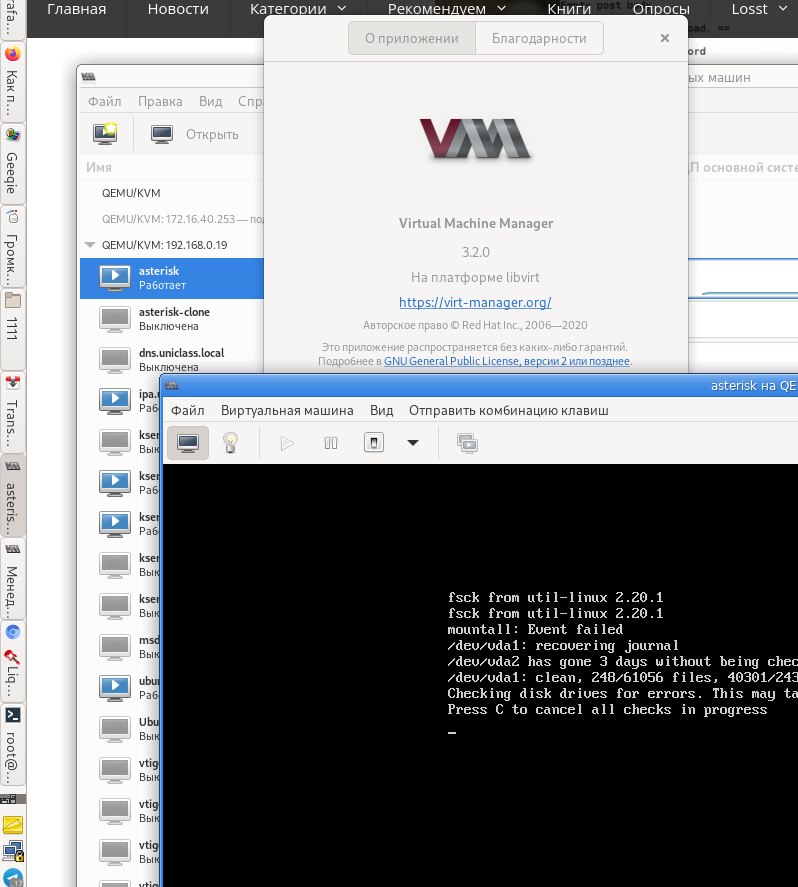Click the dns.uniclass.local VM monitor icon

(115, 360)
